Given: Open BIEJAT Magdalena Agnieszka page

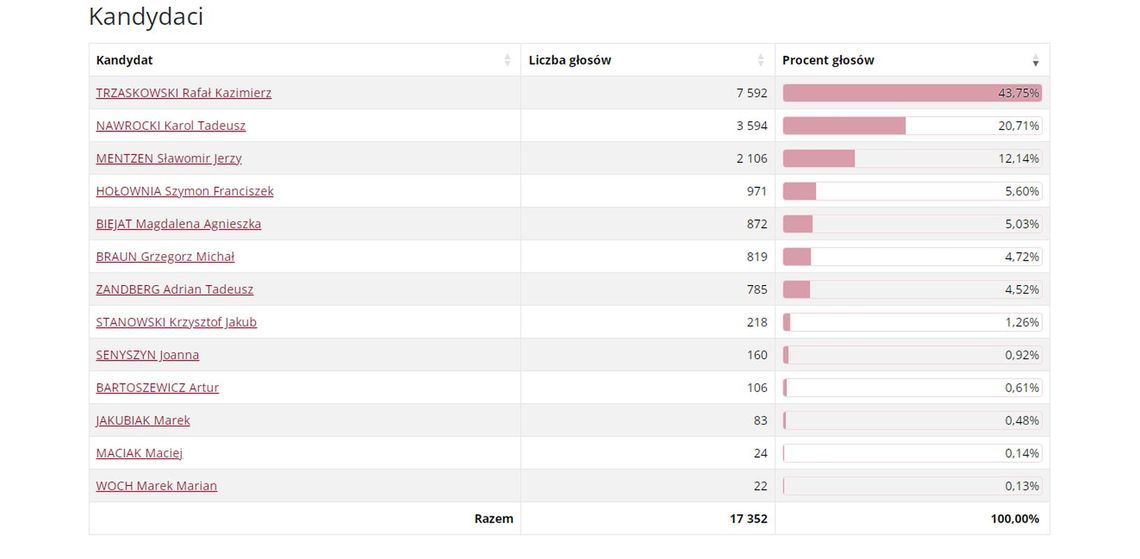Looking at the screenshot, I should (178, 224).
